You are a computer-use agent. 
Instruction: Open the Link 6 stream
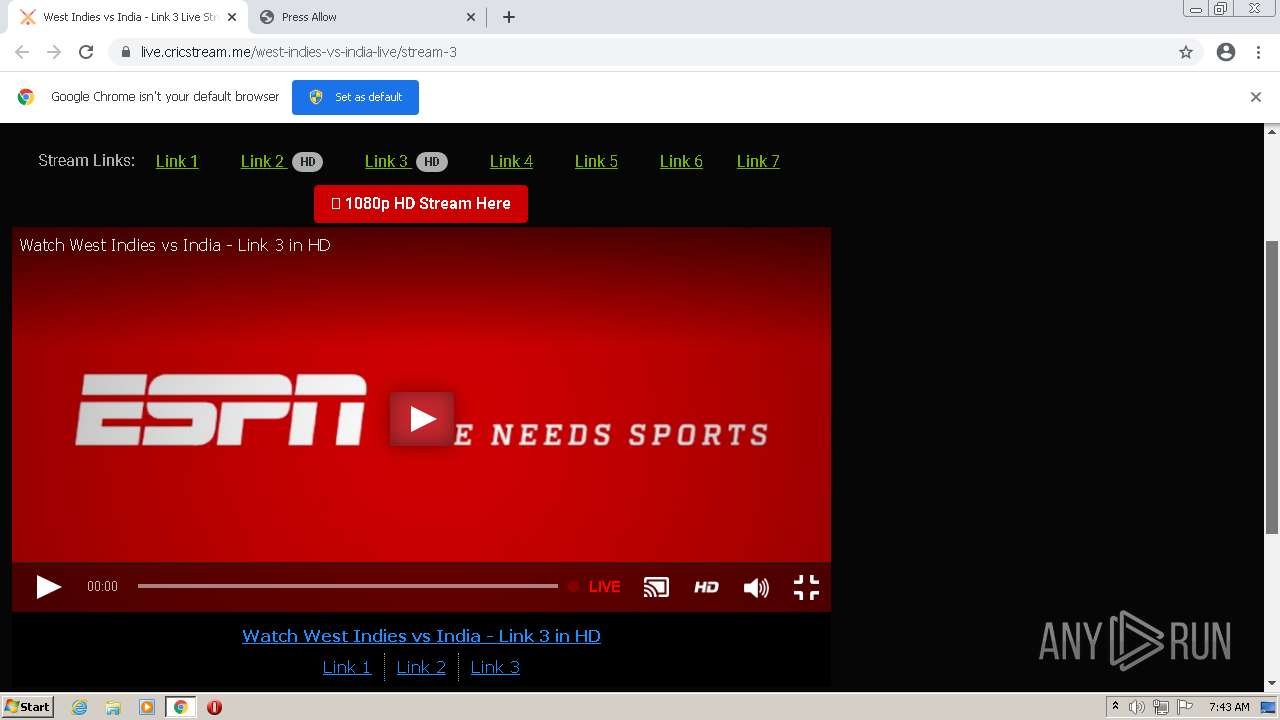point(681,161)
